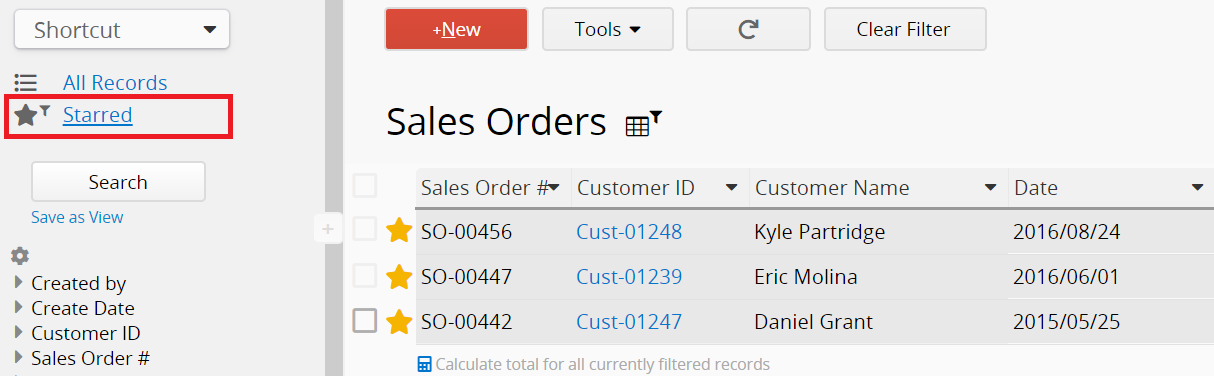1214x376 pixels.
Task: Click the +New button
Action: (456, 29)
